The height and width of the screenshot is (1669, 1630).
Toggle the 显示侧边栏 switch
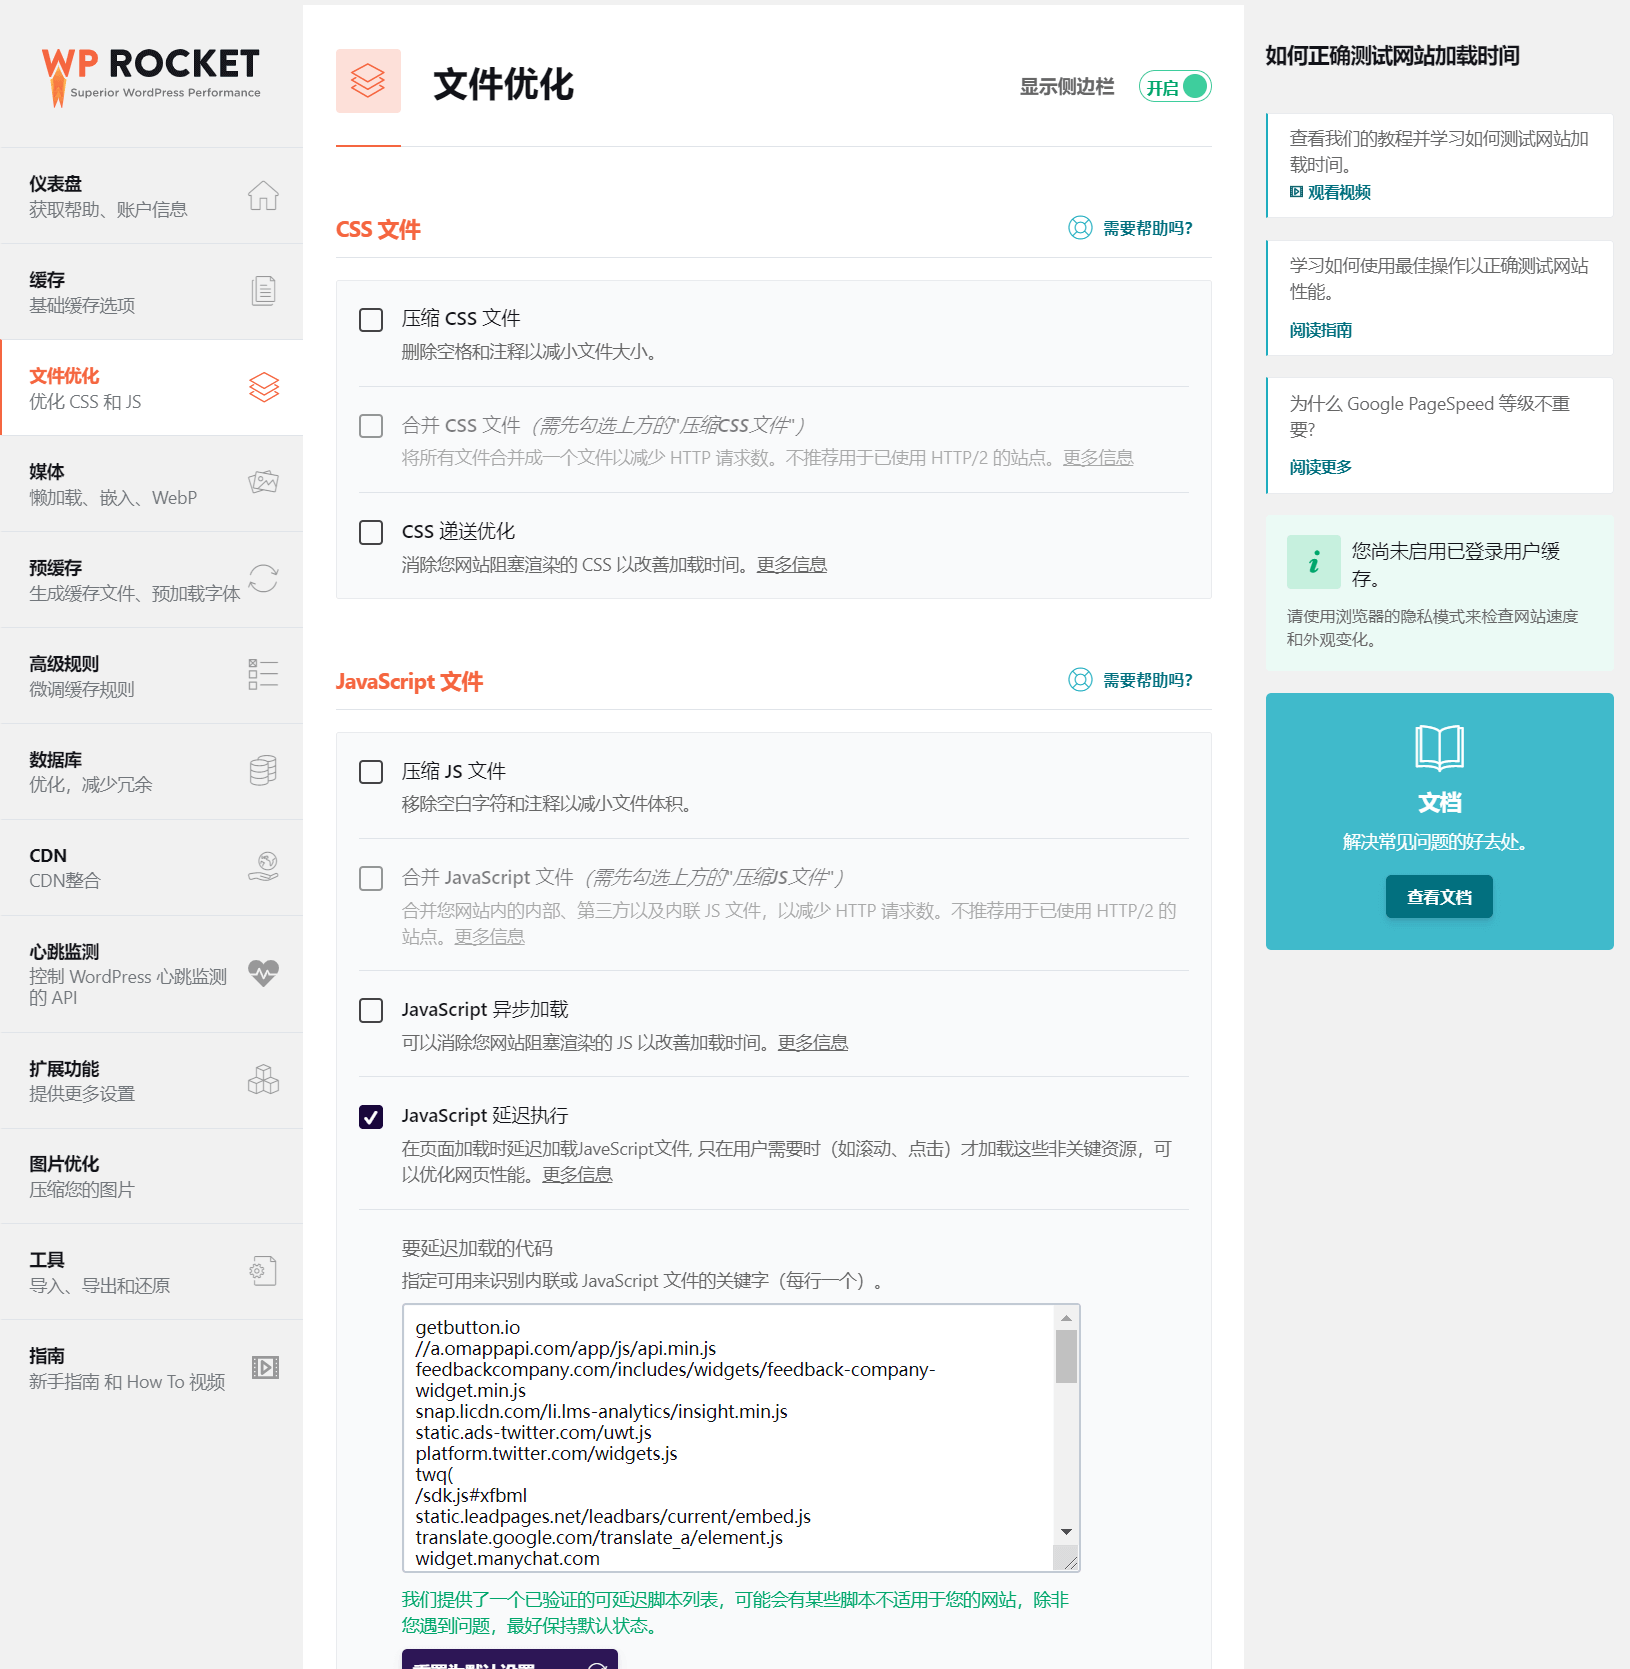click(x=1175, y=87)
